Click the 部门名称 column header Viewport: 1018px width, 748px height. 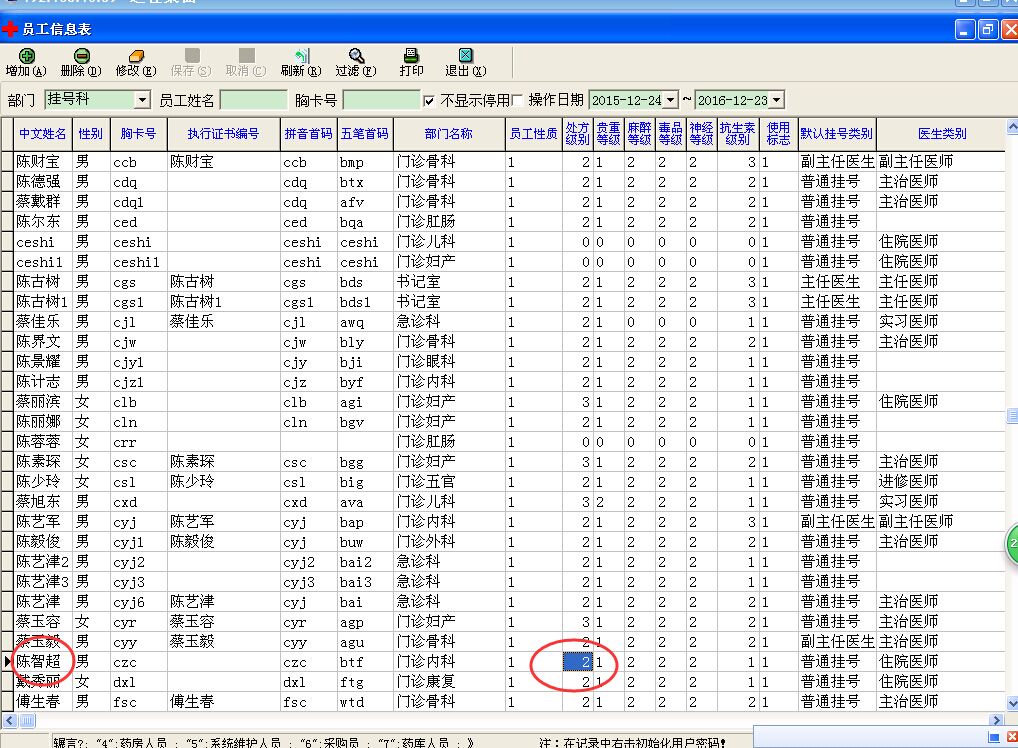click(449, 134)
